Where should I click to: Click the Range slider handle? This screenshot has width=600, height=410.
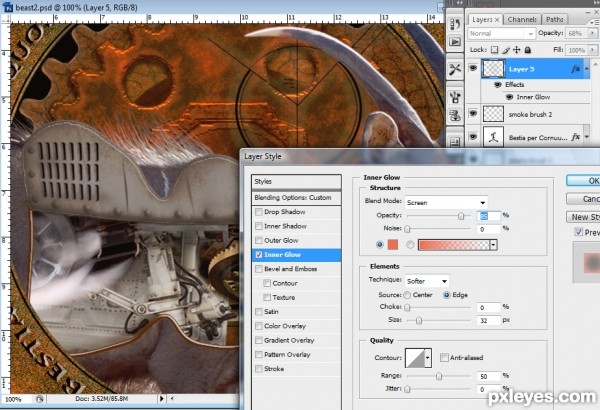(x=439, y=376)
